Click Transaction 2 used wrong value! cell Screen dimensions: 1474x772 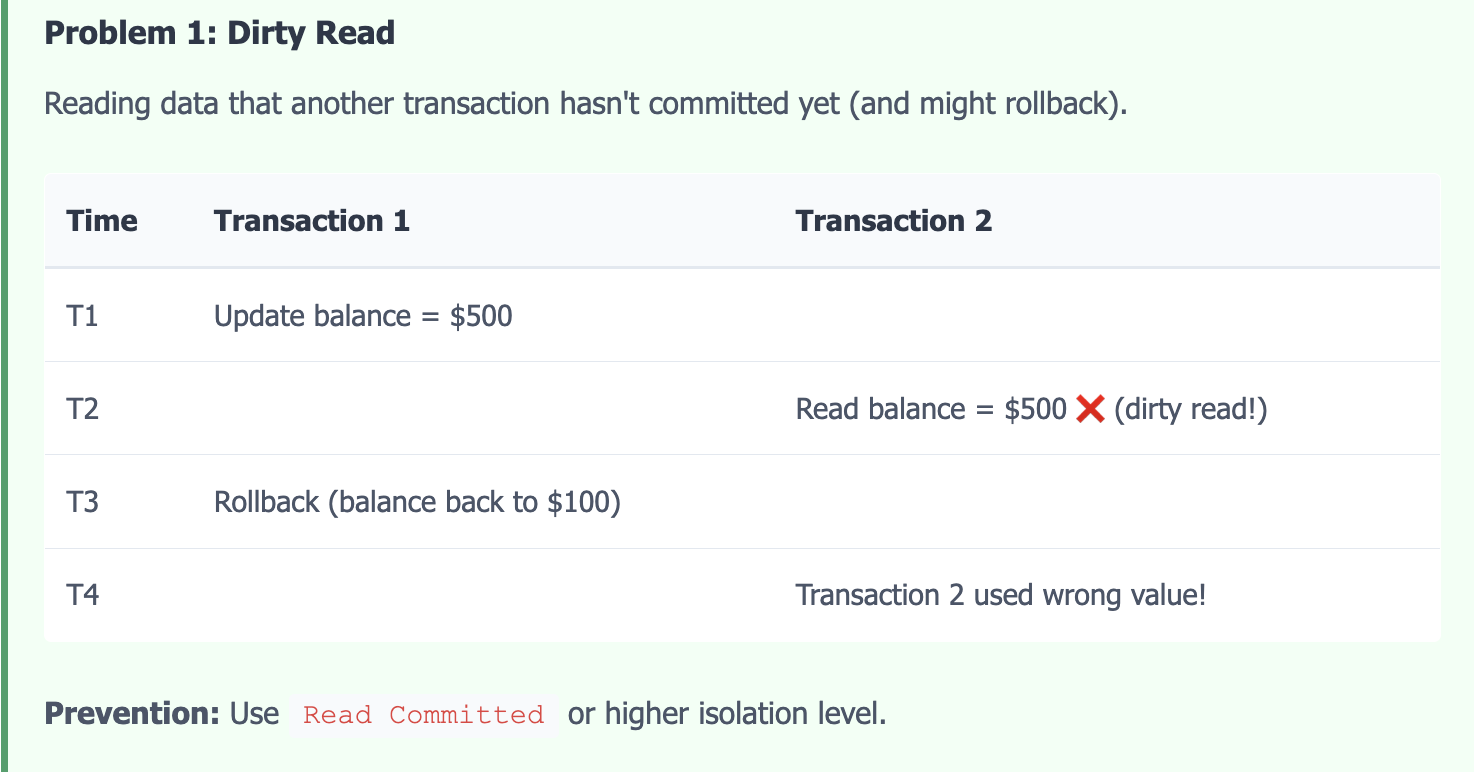[x=1001, y=595]
